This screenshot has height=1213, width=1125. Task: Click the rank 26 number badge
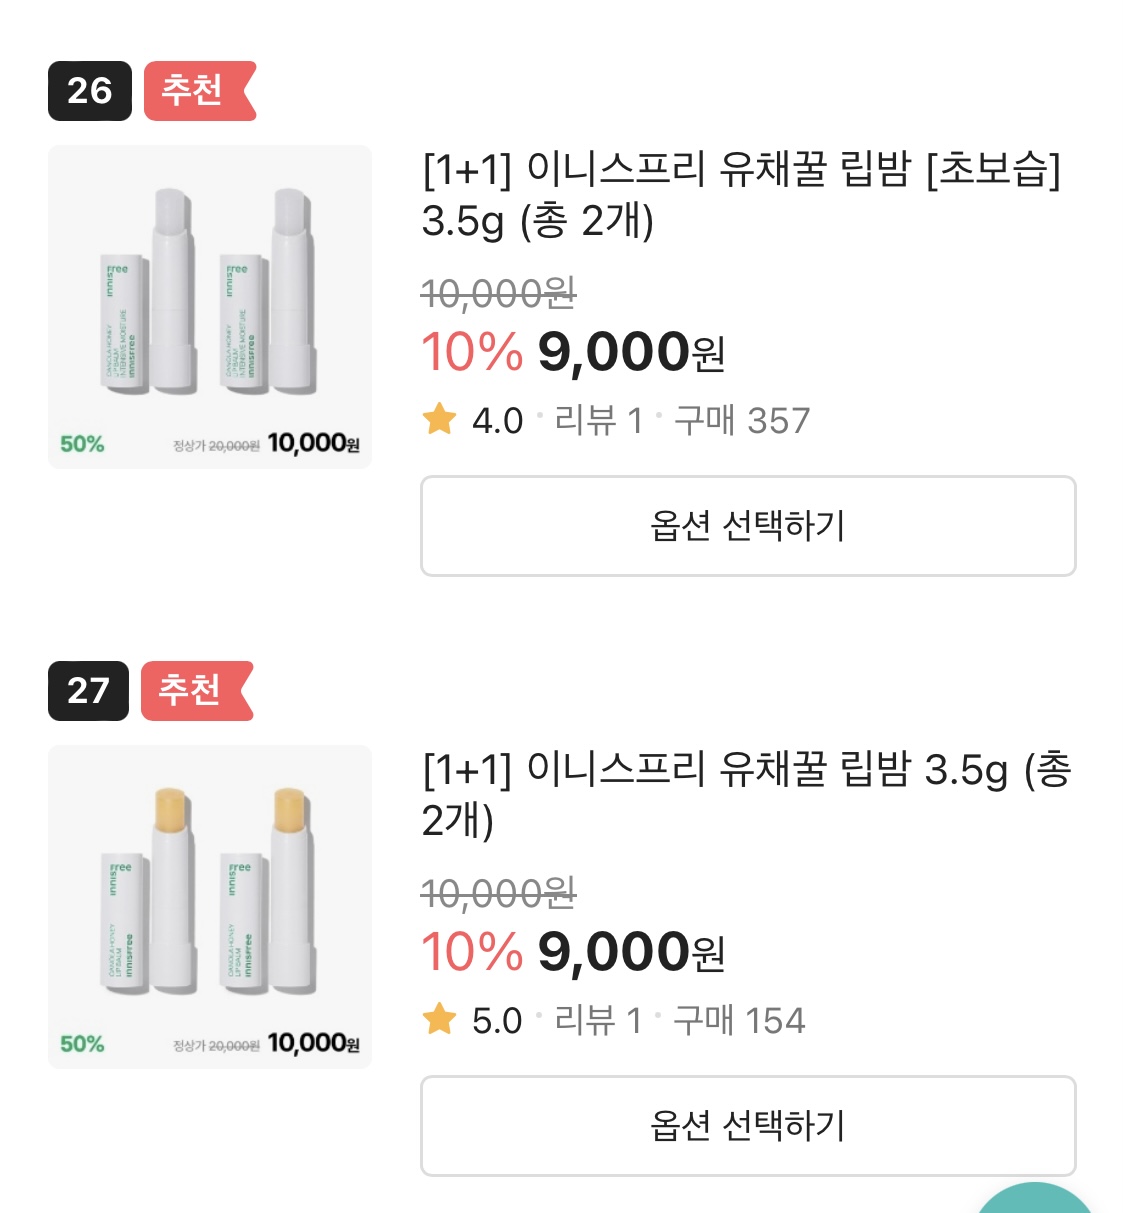(90, 91)
